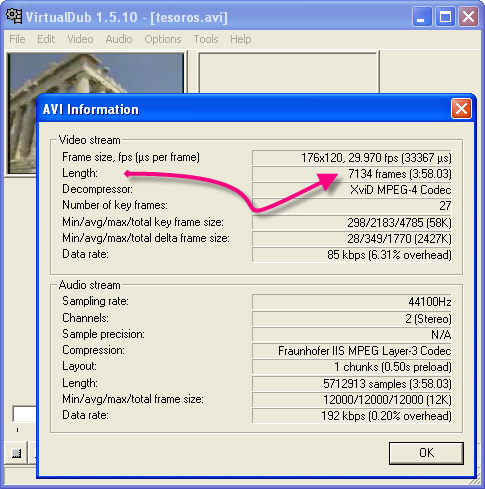Viewport: 485px width, 489px height.
Task: Open the Audio menu
Action: click(x=119, y=39)
